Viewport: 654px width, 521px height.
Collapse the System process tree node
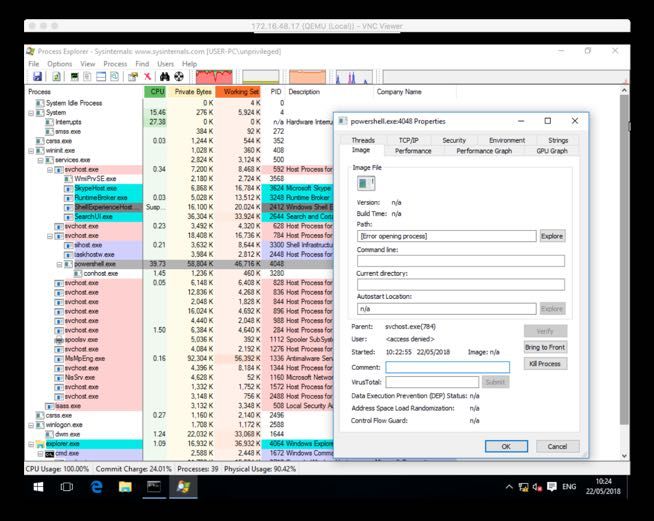(x=31, y=113)
